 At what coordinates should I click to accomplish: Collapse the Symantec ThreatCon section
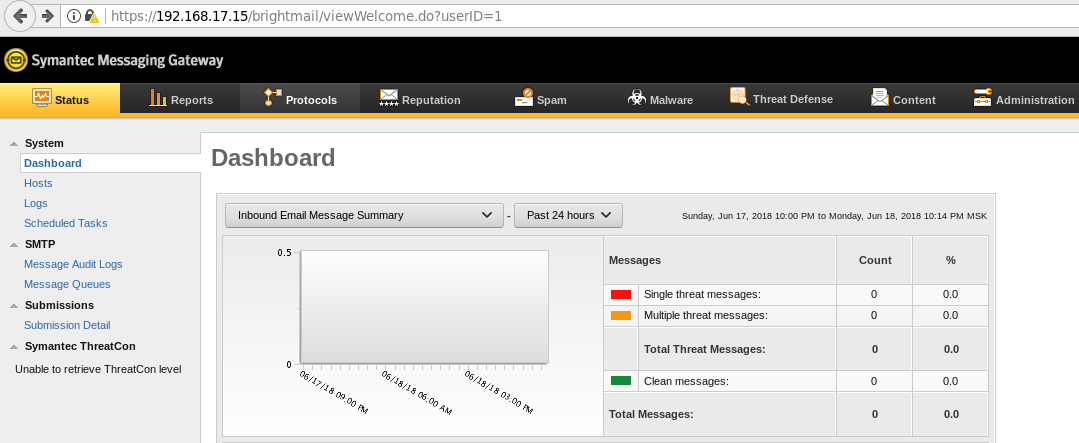click(x=13, y=347)
